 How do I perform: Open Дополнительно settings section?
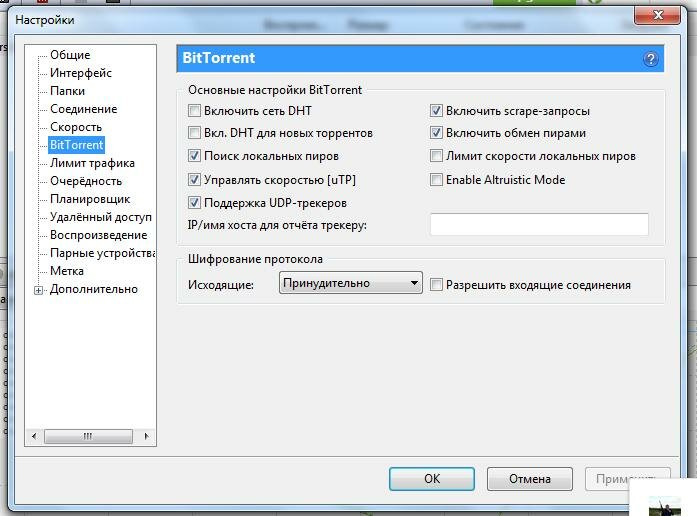click(94, 289)
